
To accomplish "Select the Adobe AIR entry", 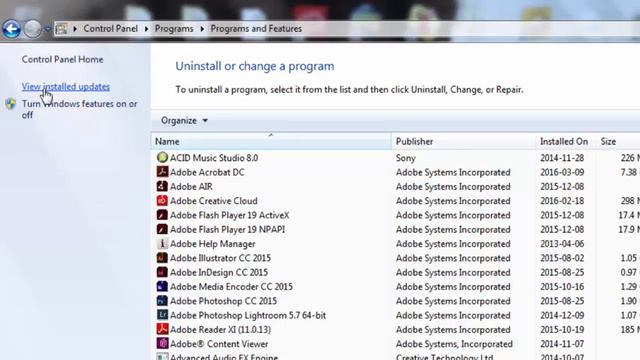I will tap(191, 187).
